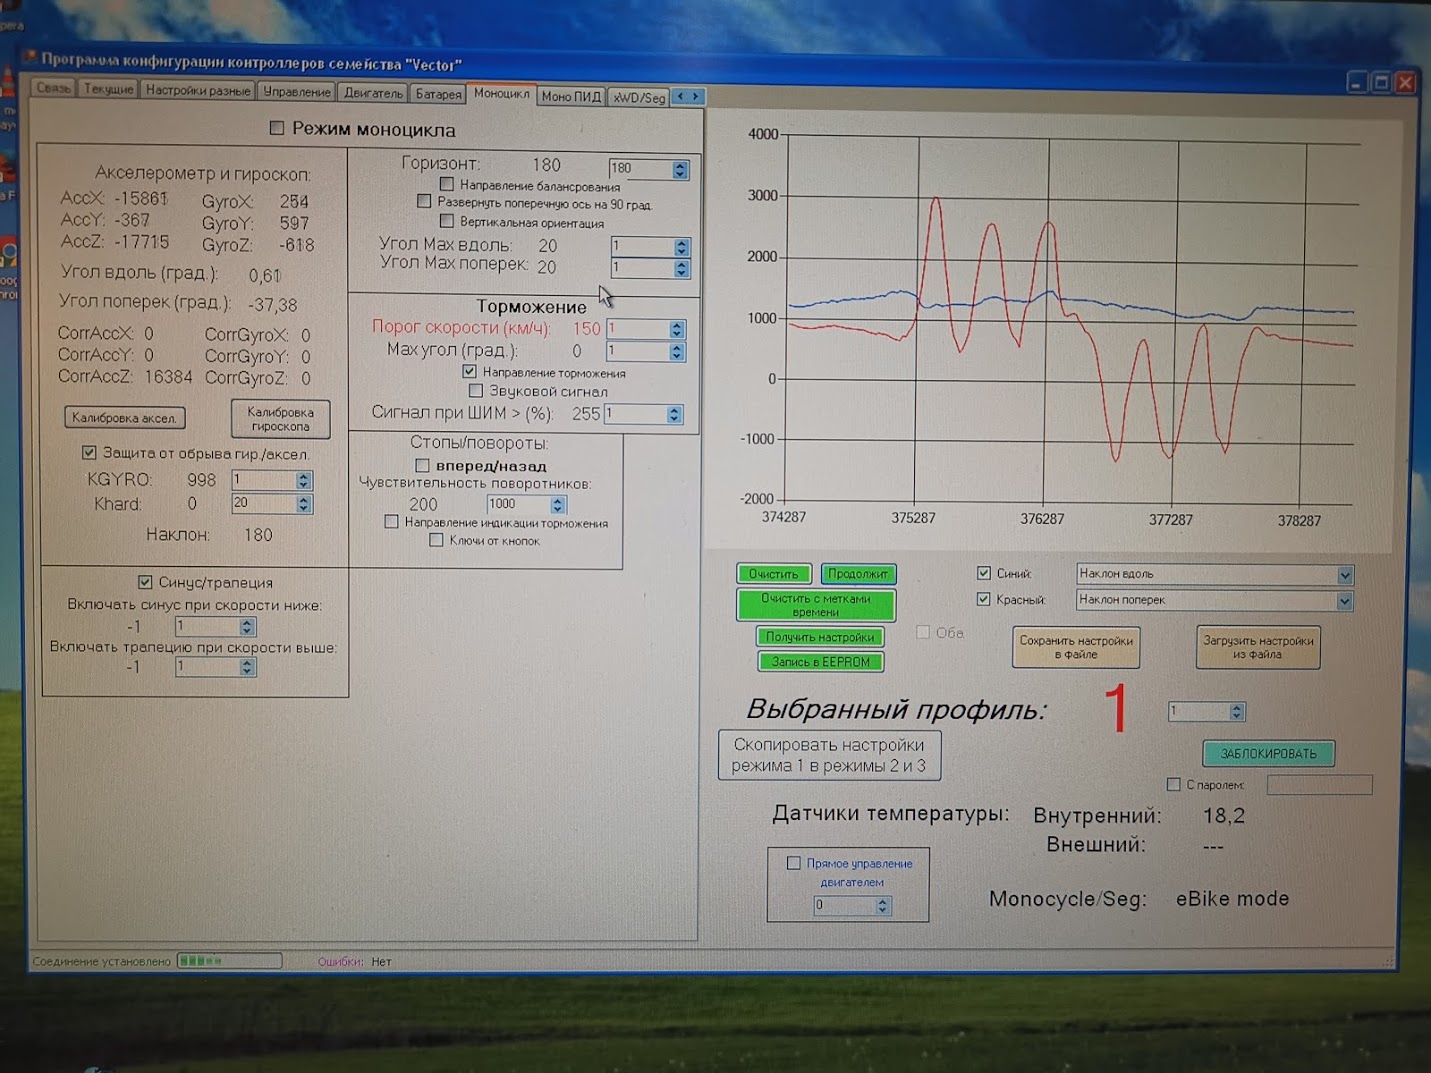The image size is (1431, 1073).
Task: Decrease the Чувствительность поворотников spinner value
Action: (x=558, y=509)
